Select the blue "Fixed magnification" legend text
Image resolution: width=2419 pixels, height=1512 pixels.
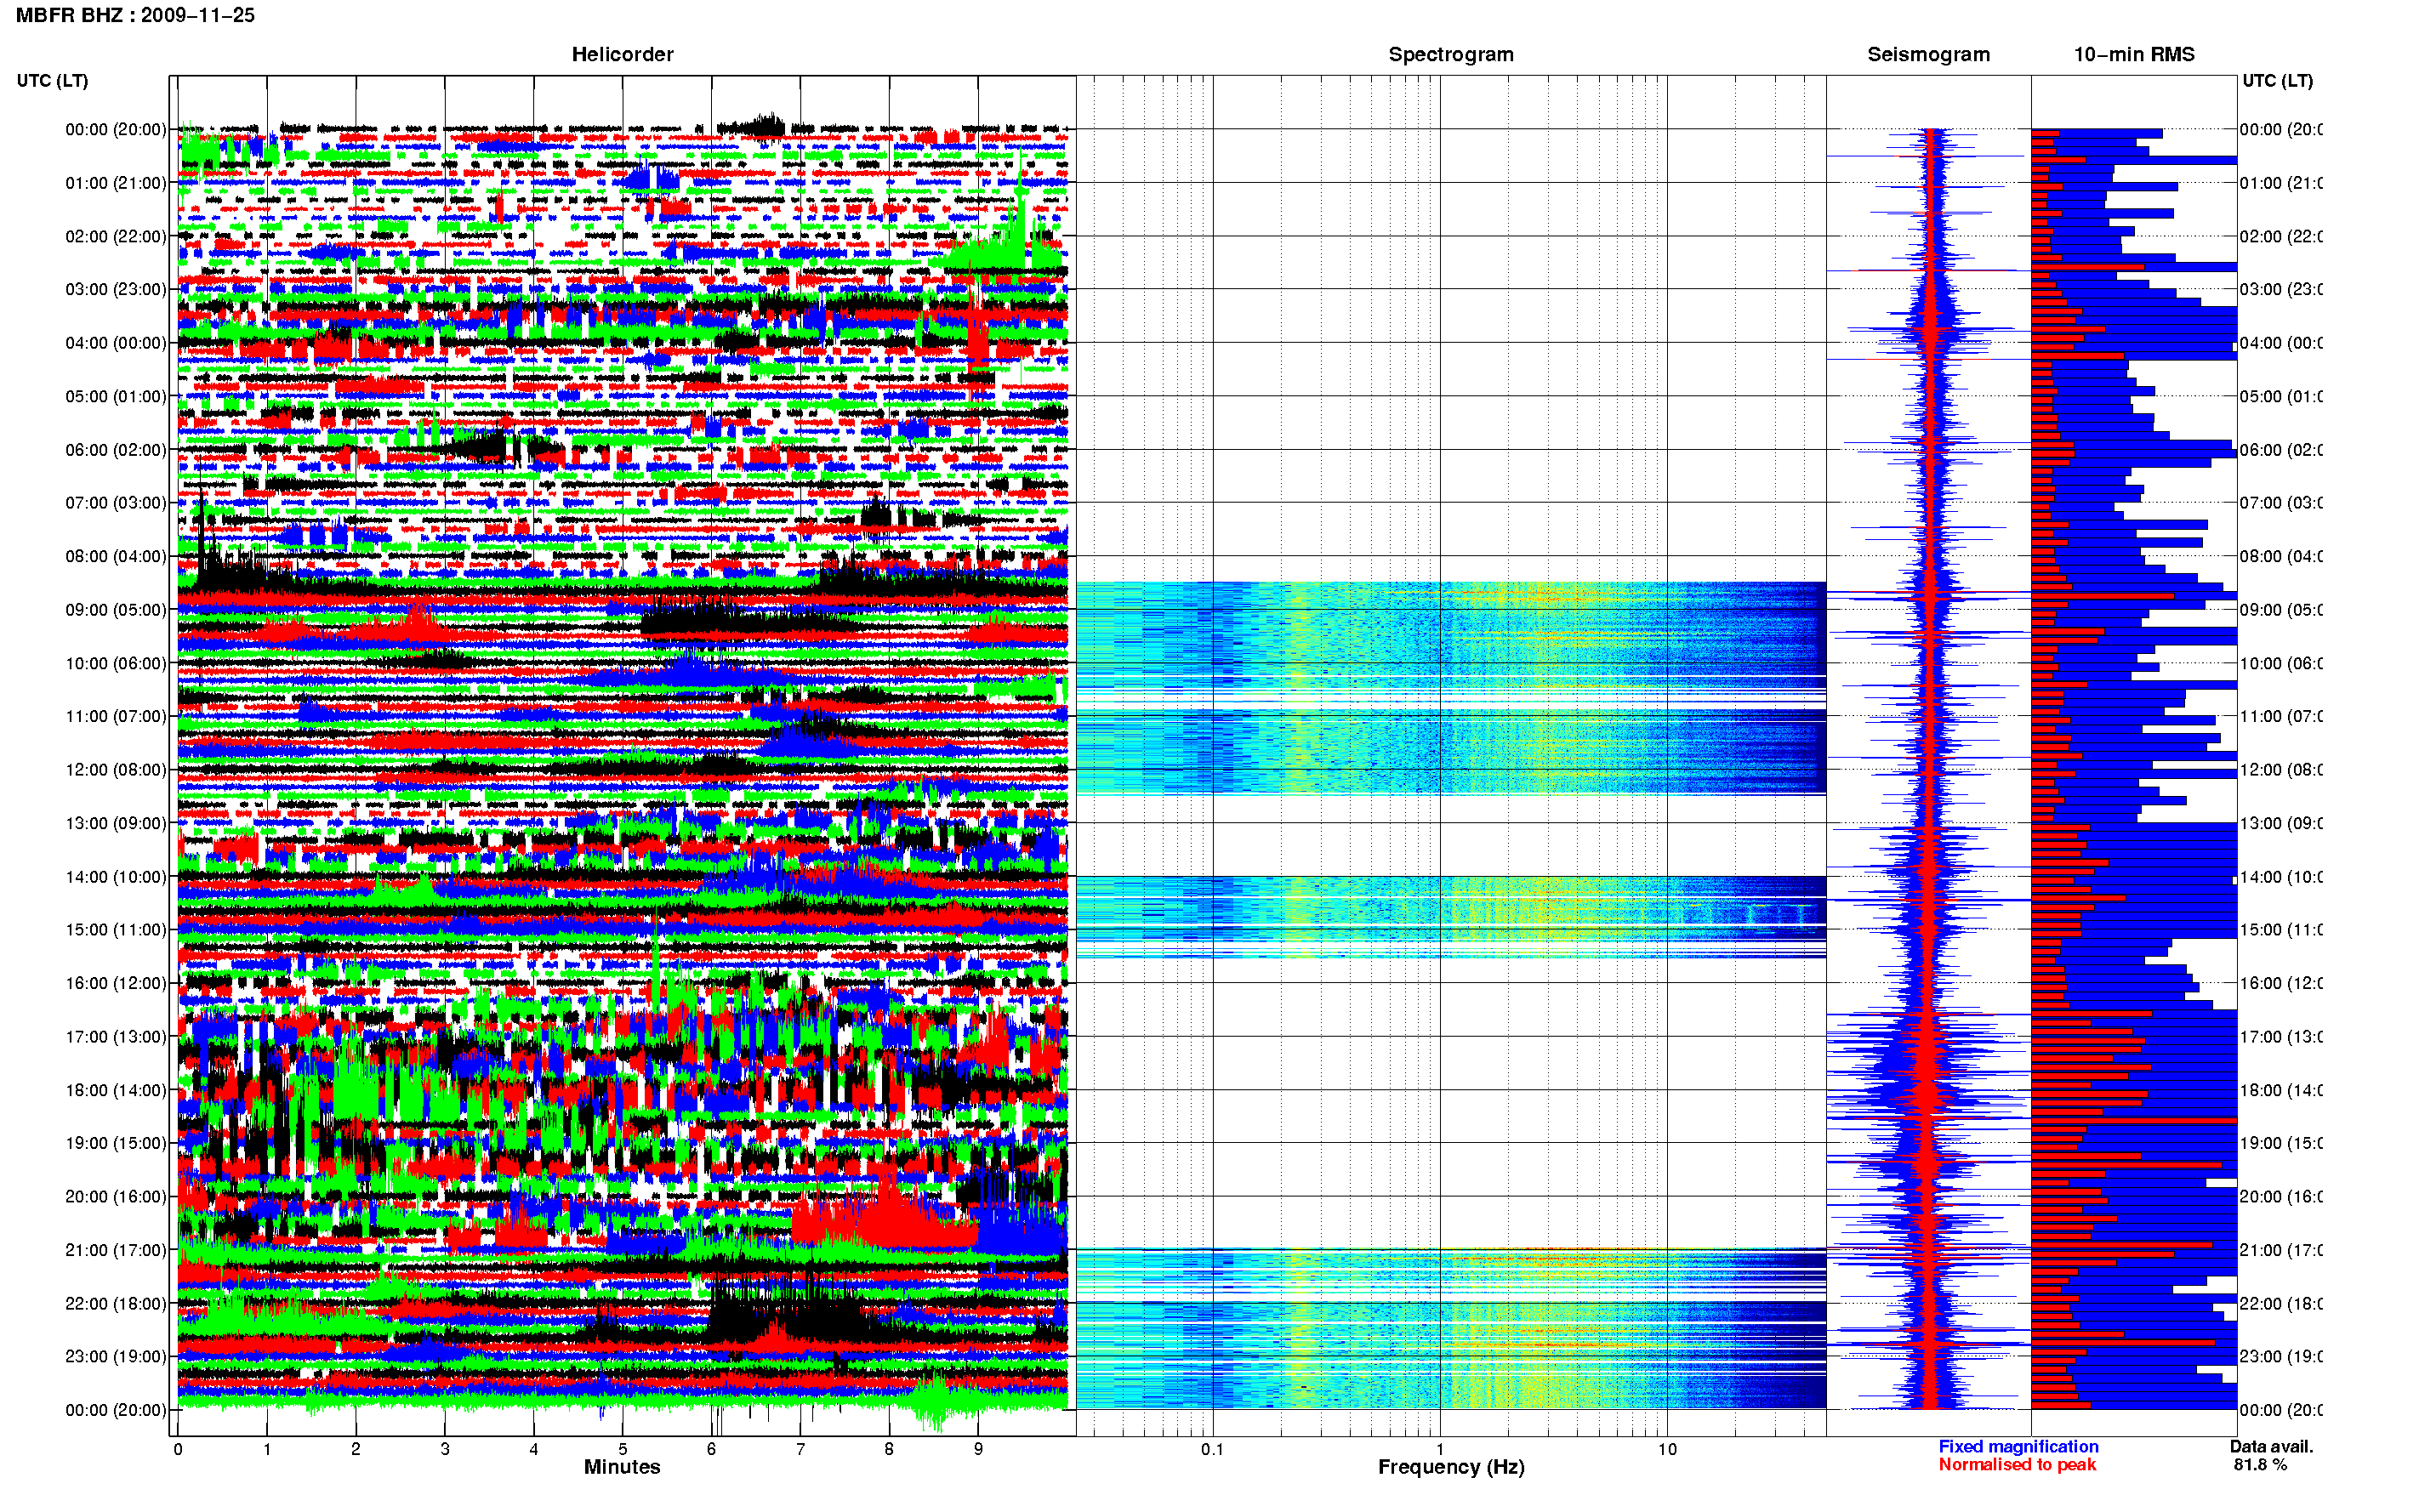tap(2018, 1447)
